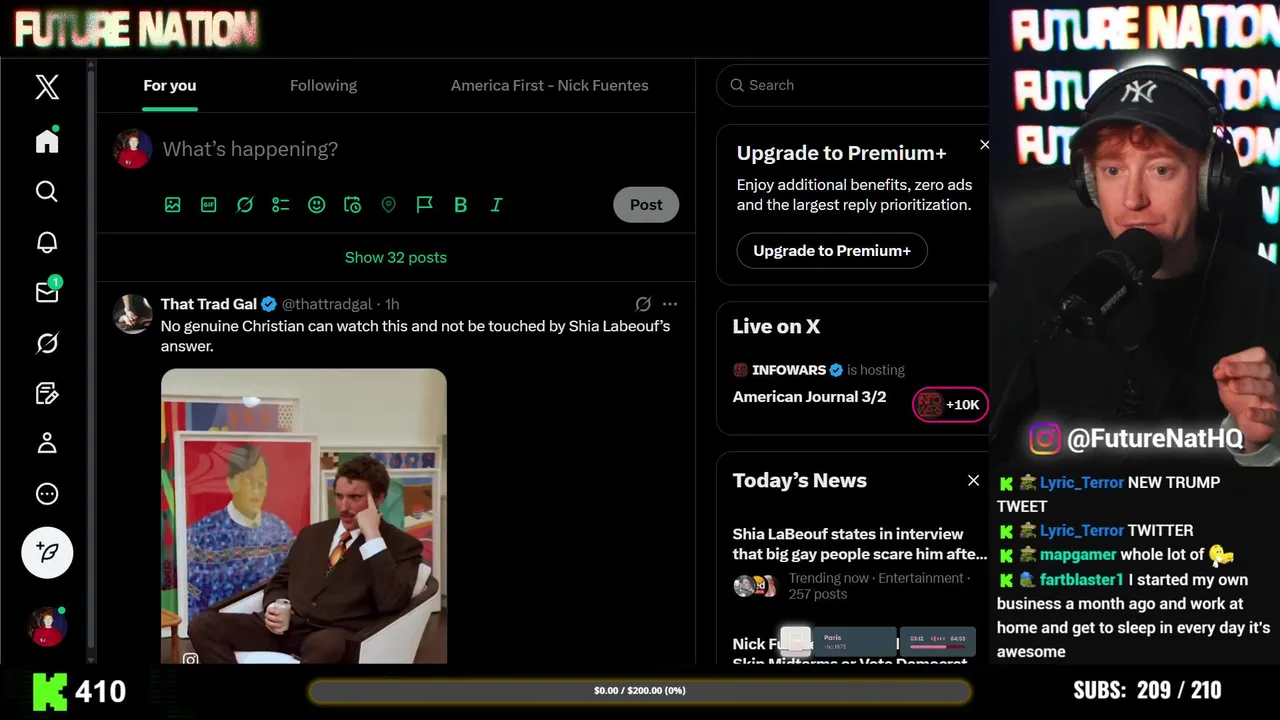This screenshot has width=1280, height=720.
Task: Select the For you tab
Action: 170,86
